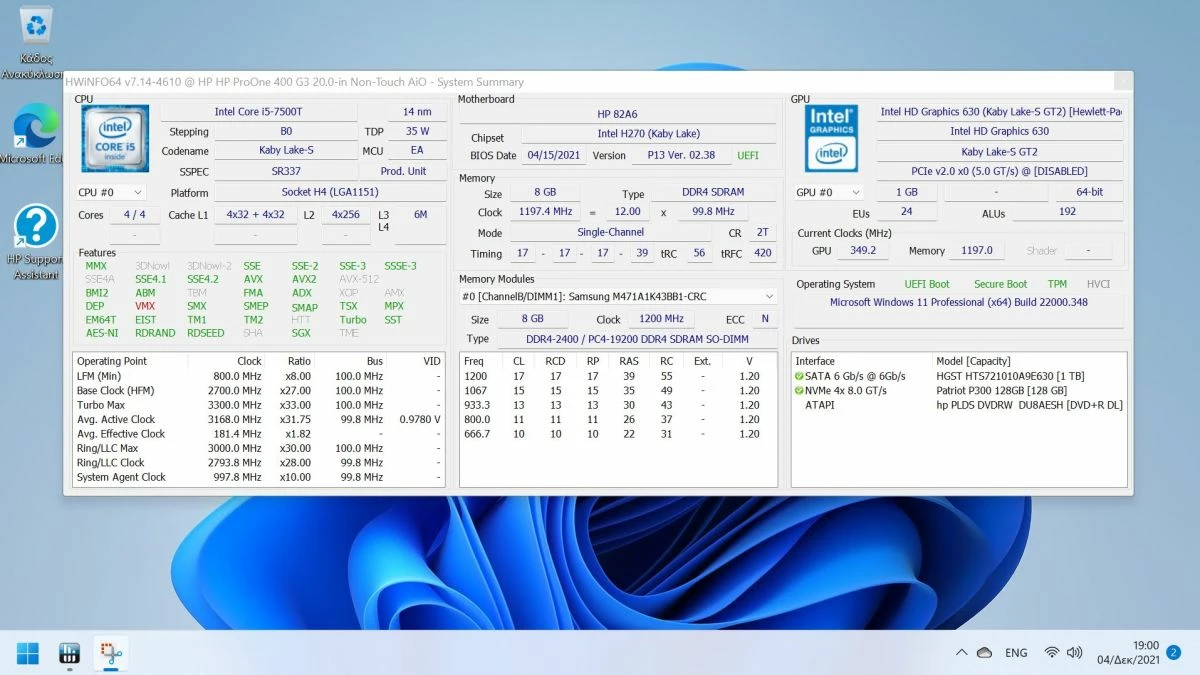Open the Windows Start menu
Screen dimensions: 1200x675
28,653
